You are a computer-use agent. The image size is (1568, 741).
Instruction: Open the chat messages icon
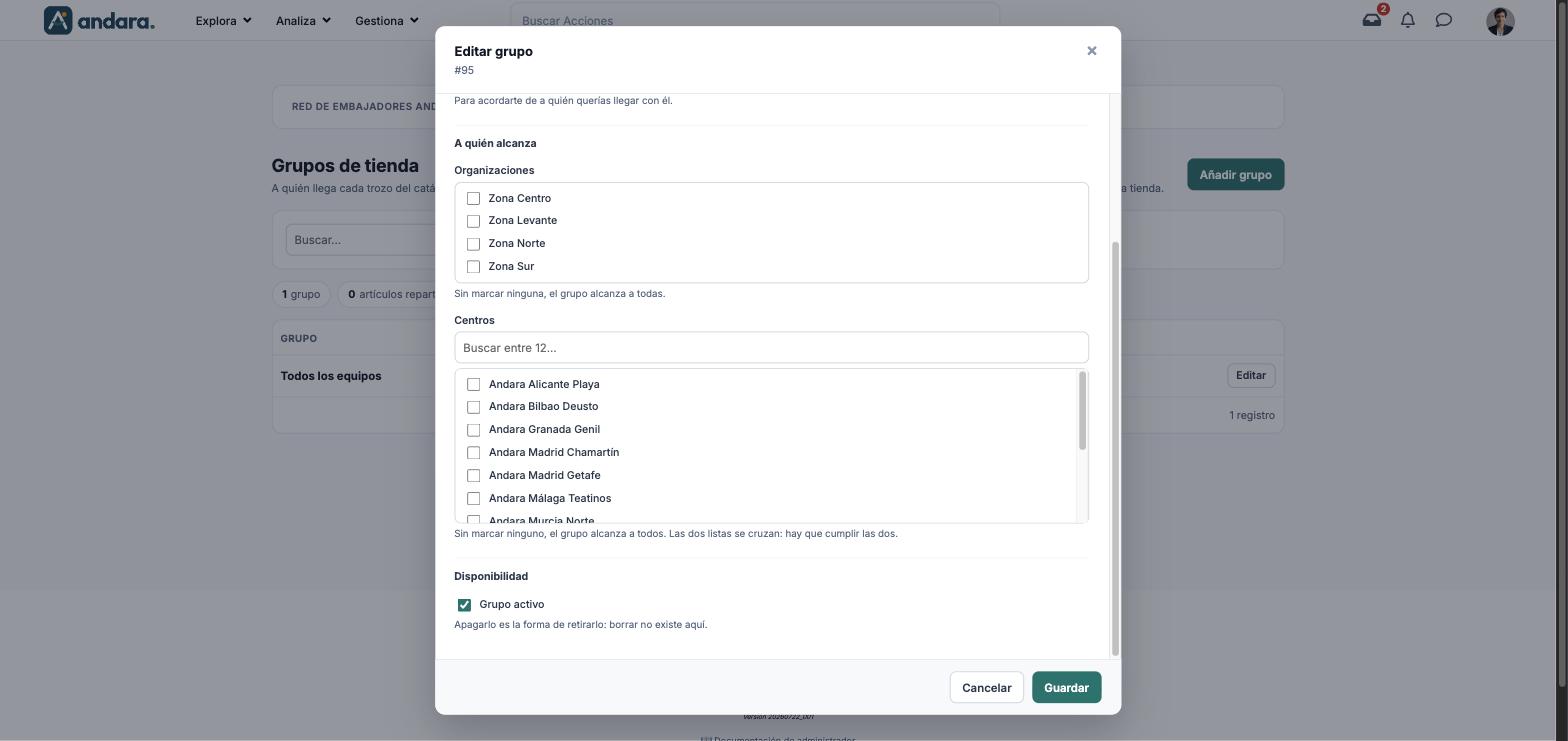coord(1444,20)
